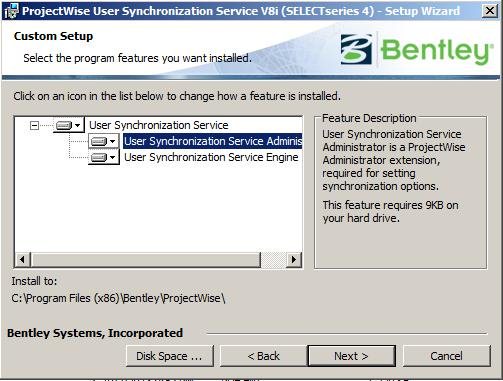Collapse the User Synchronization Service tree node

[x=34, y=125]
